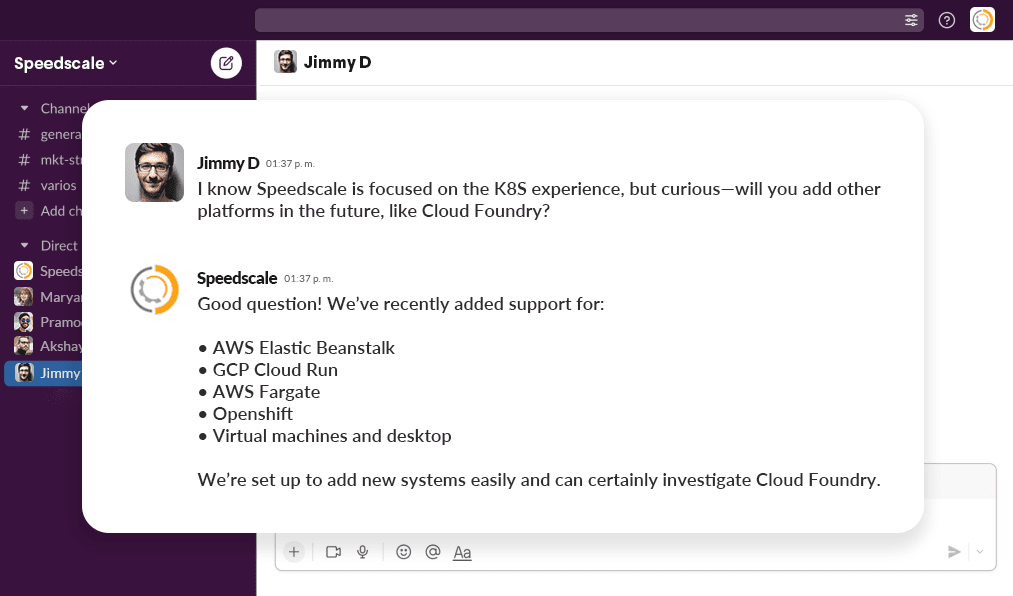Click the top search bar

click(x=589, y=21)
